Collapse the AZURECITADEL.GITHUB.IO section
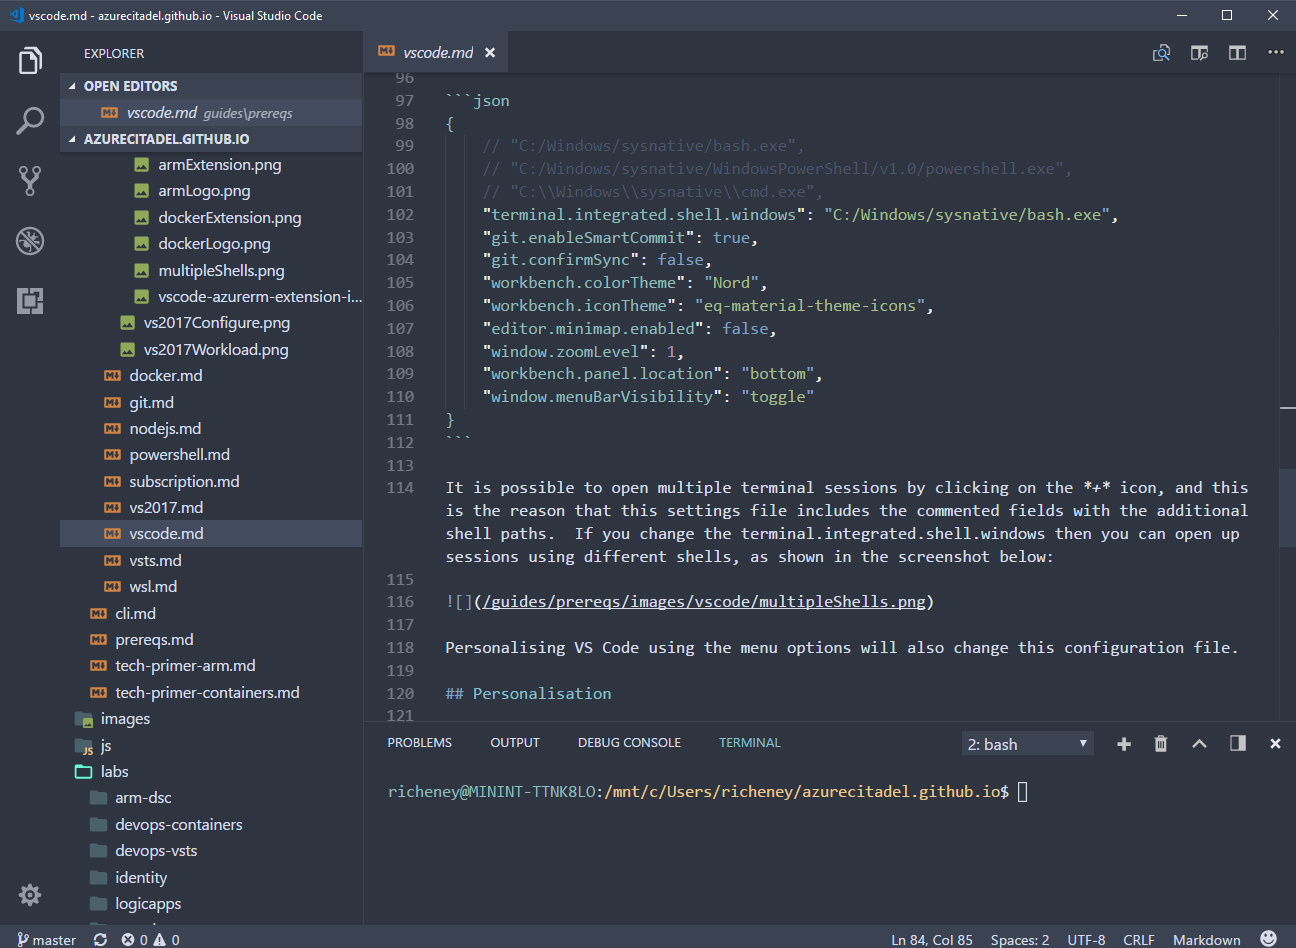 point(211,139)
